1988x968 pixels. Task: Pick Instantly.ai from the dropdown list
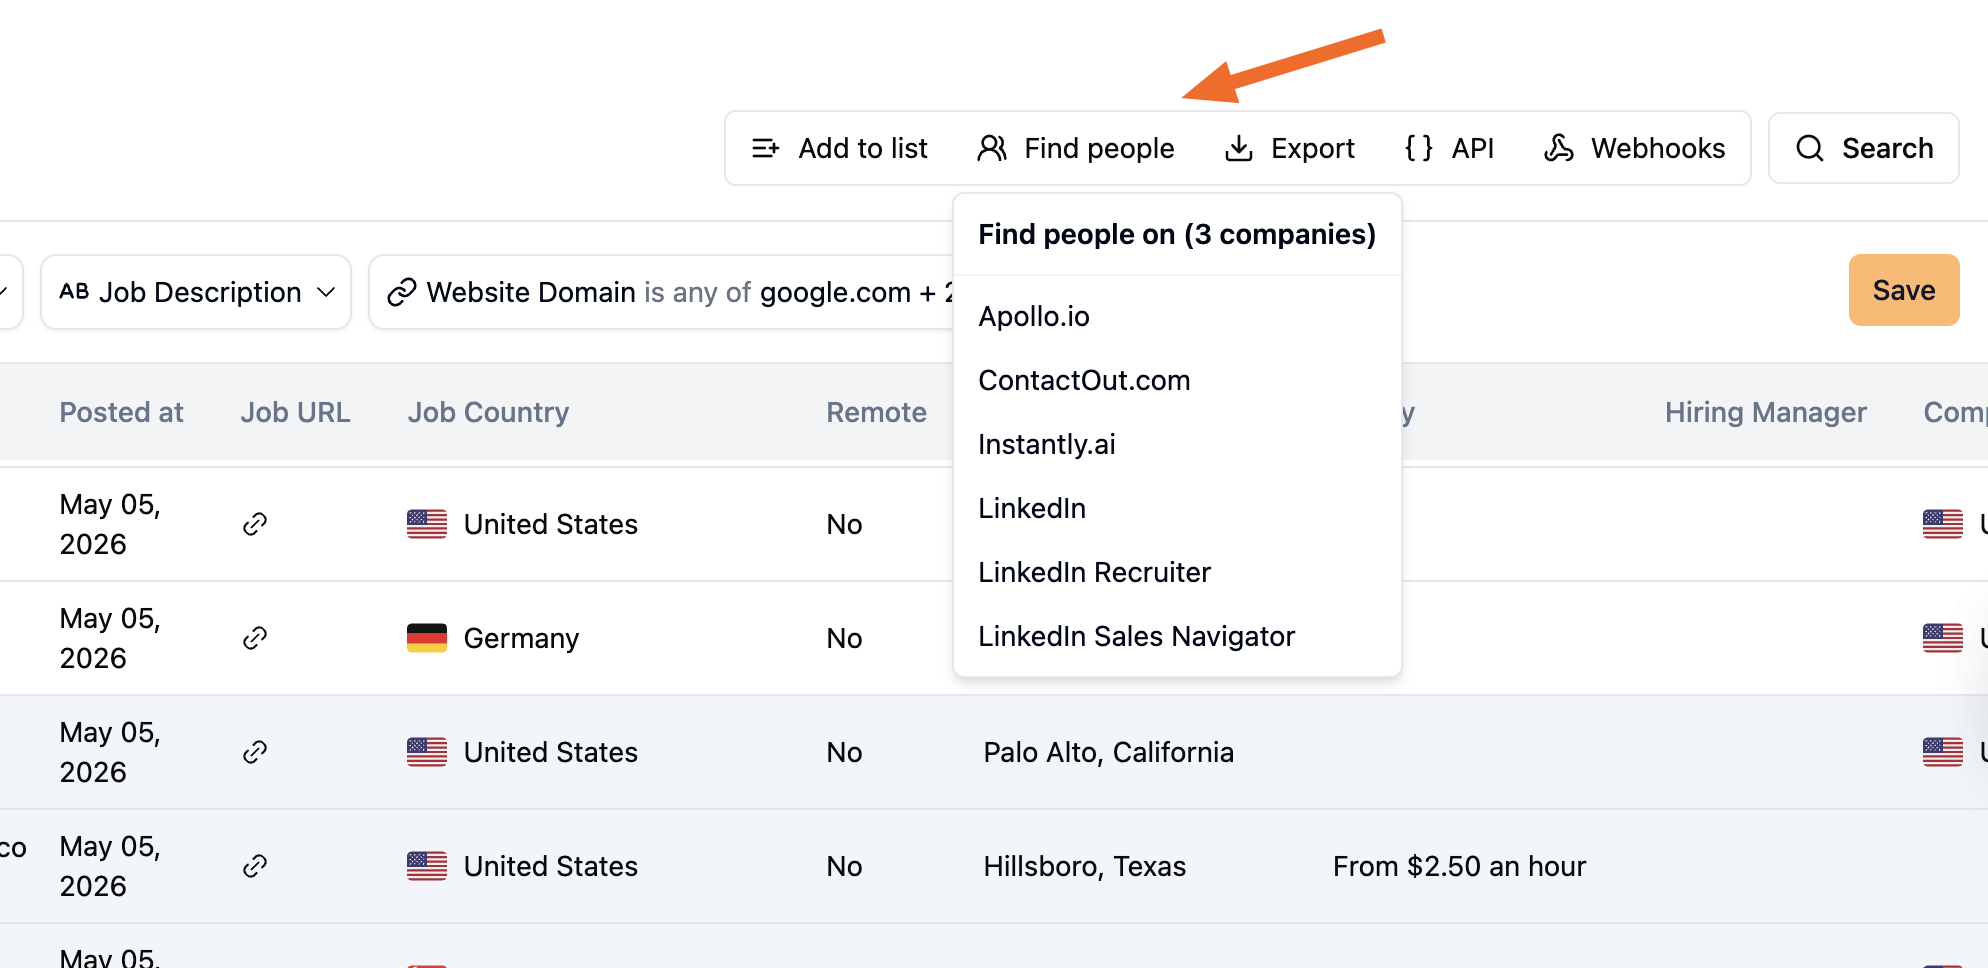1047,444
